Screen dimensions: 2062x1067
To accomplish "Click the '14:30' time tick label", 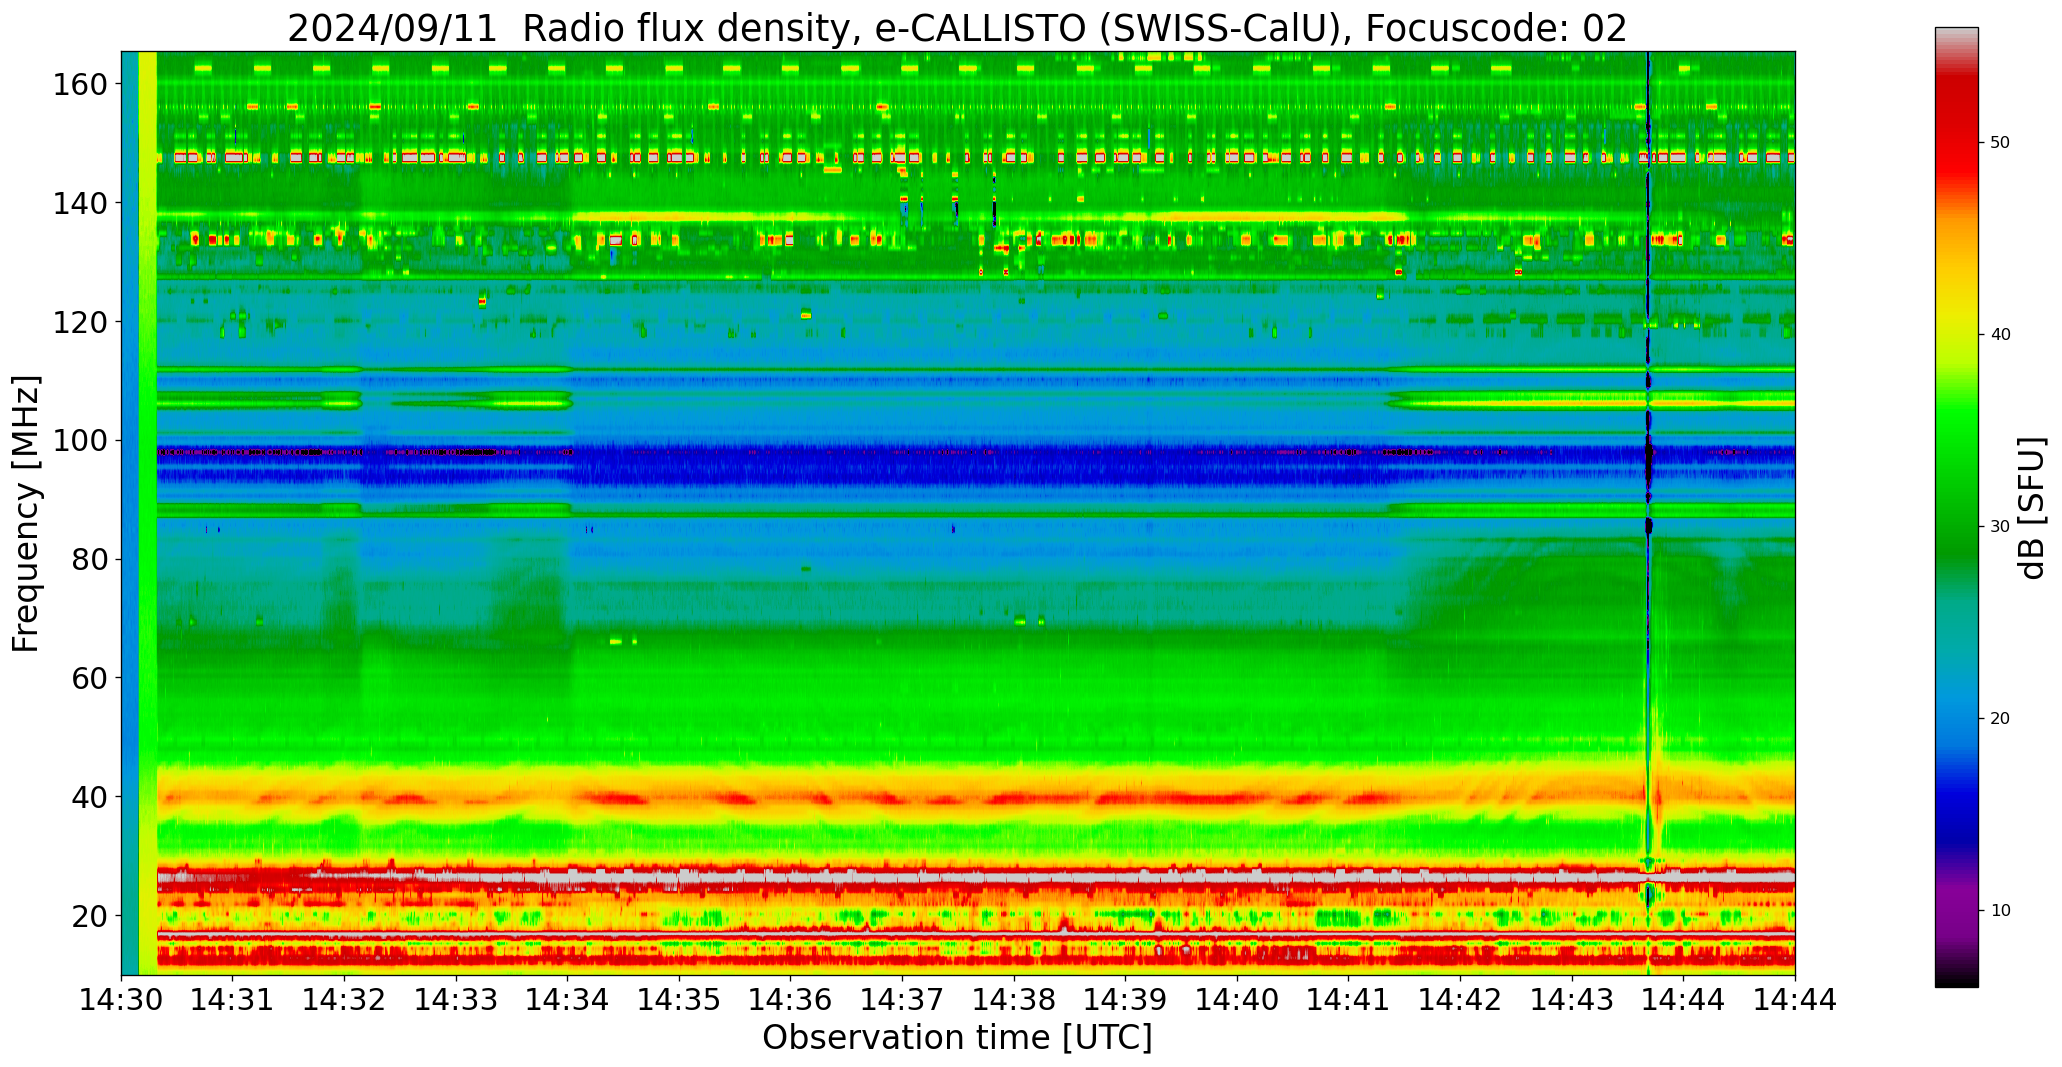I will coord(121,999).
